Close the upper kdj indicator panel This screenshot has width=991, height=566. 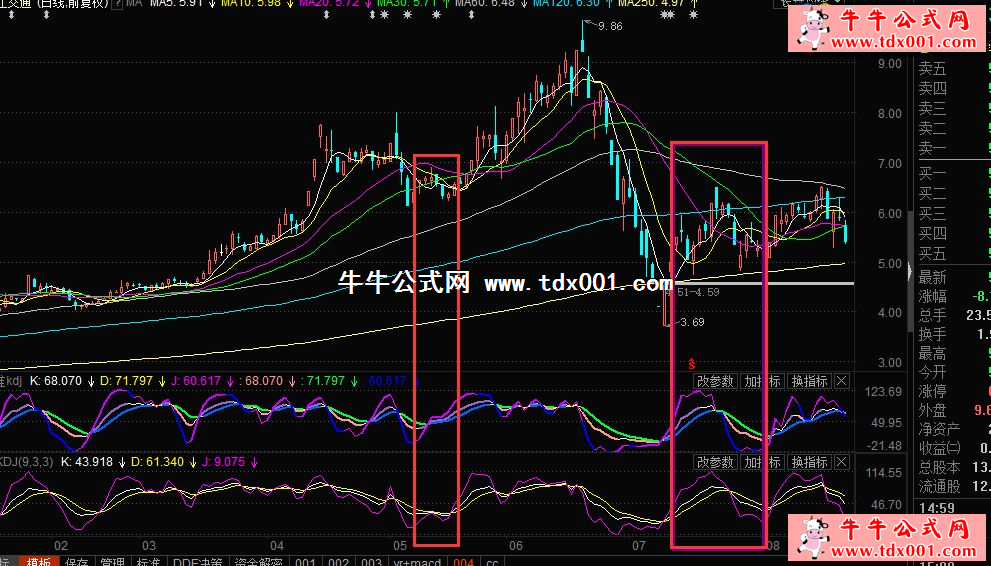coord(842,381)
